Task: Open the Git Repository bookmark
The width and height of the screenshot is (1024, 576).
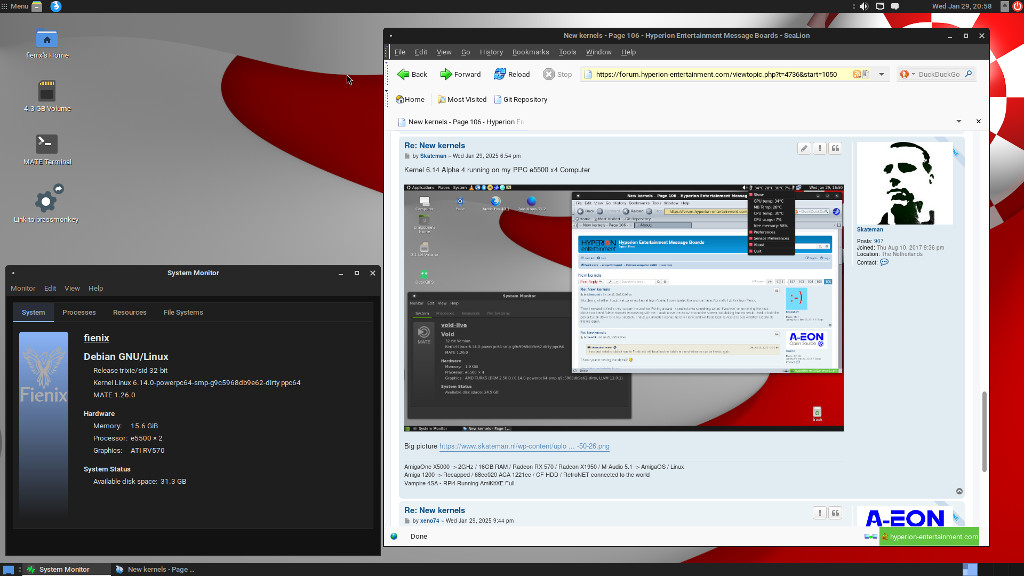Action: pyautogui.click(x=520, y=99)
